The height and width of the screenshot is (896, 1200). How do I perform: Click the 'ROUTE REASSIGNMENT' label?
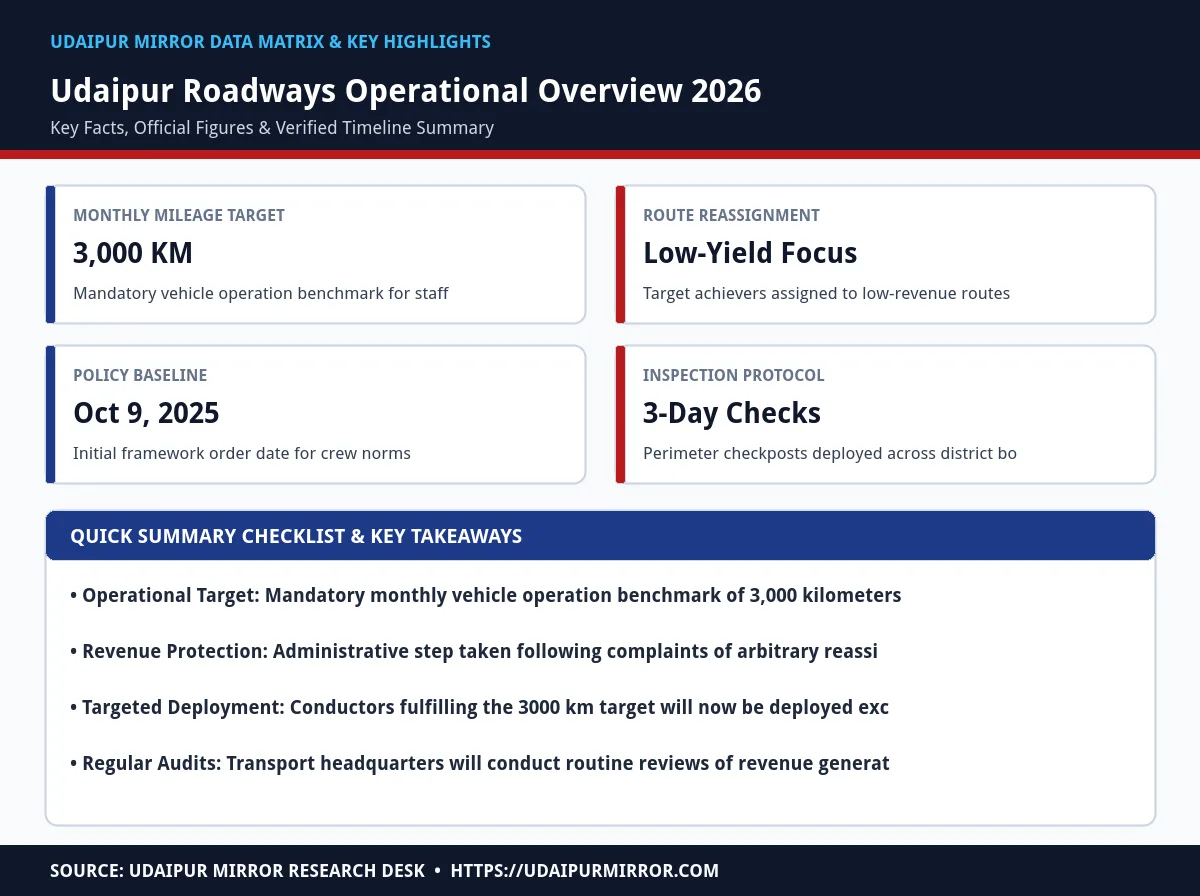pyautogui.click(x=731, y=215)
